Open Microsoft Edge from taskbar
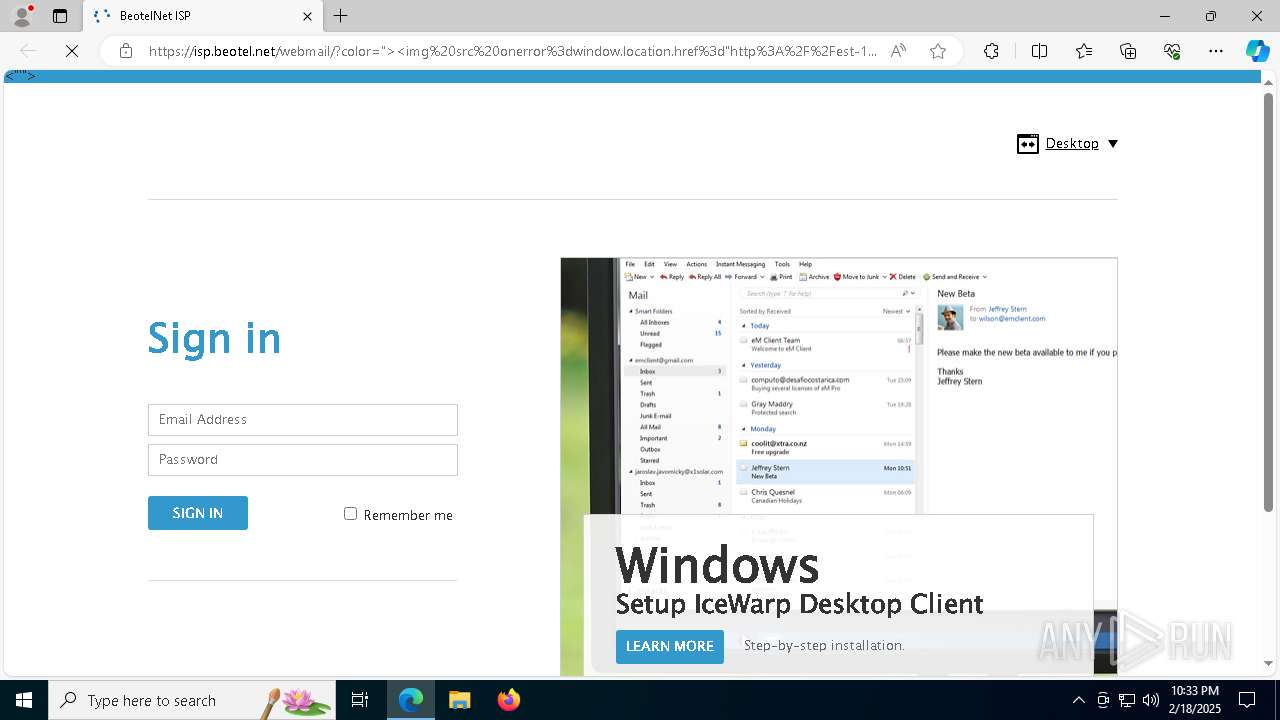Screen dimensions: 1280x720 pyautogui.click(x=411, y=700)
